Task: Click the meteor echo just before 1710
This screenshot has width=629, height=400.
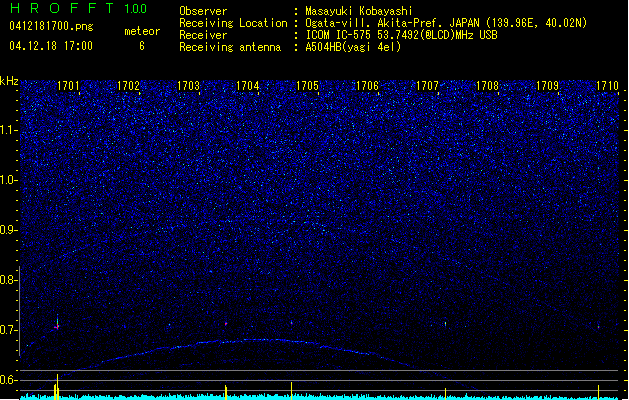Action: point(598,327)
